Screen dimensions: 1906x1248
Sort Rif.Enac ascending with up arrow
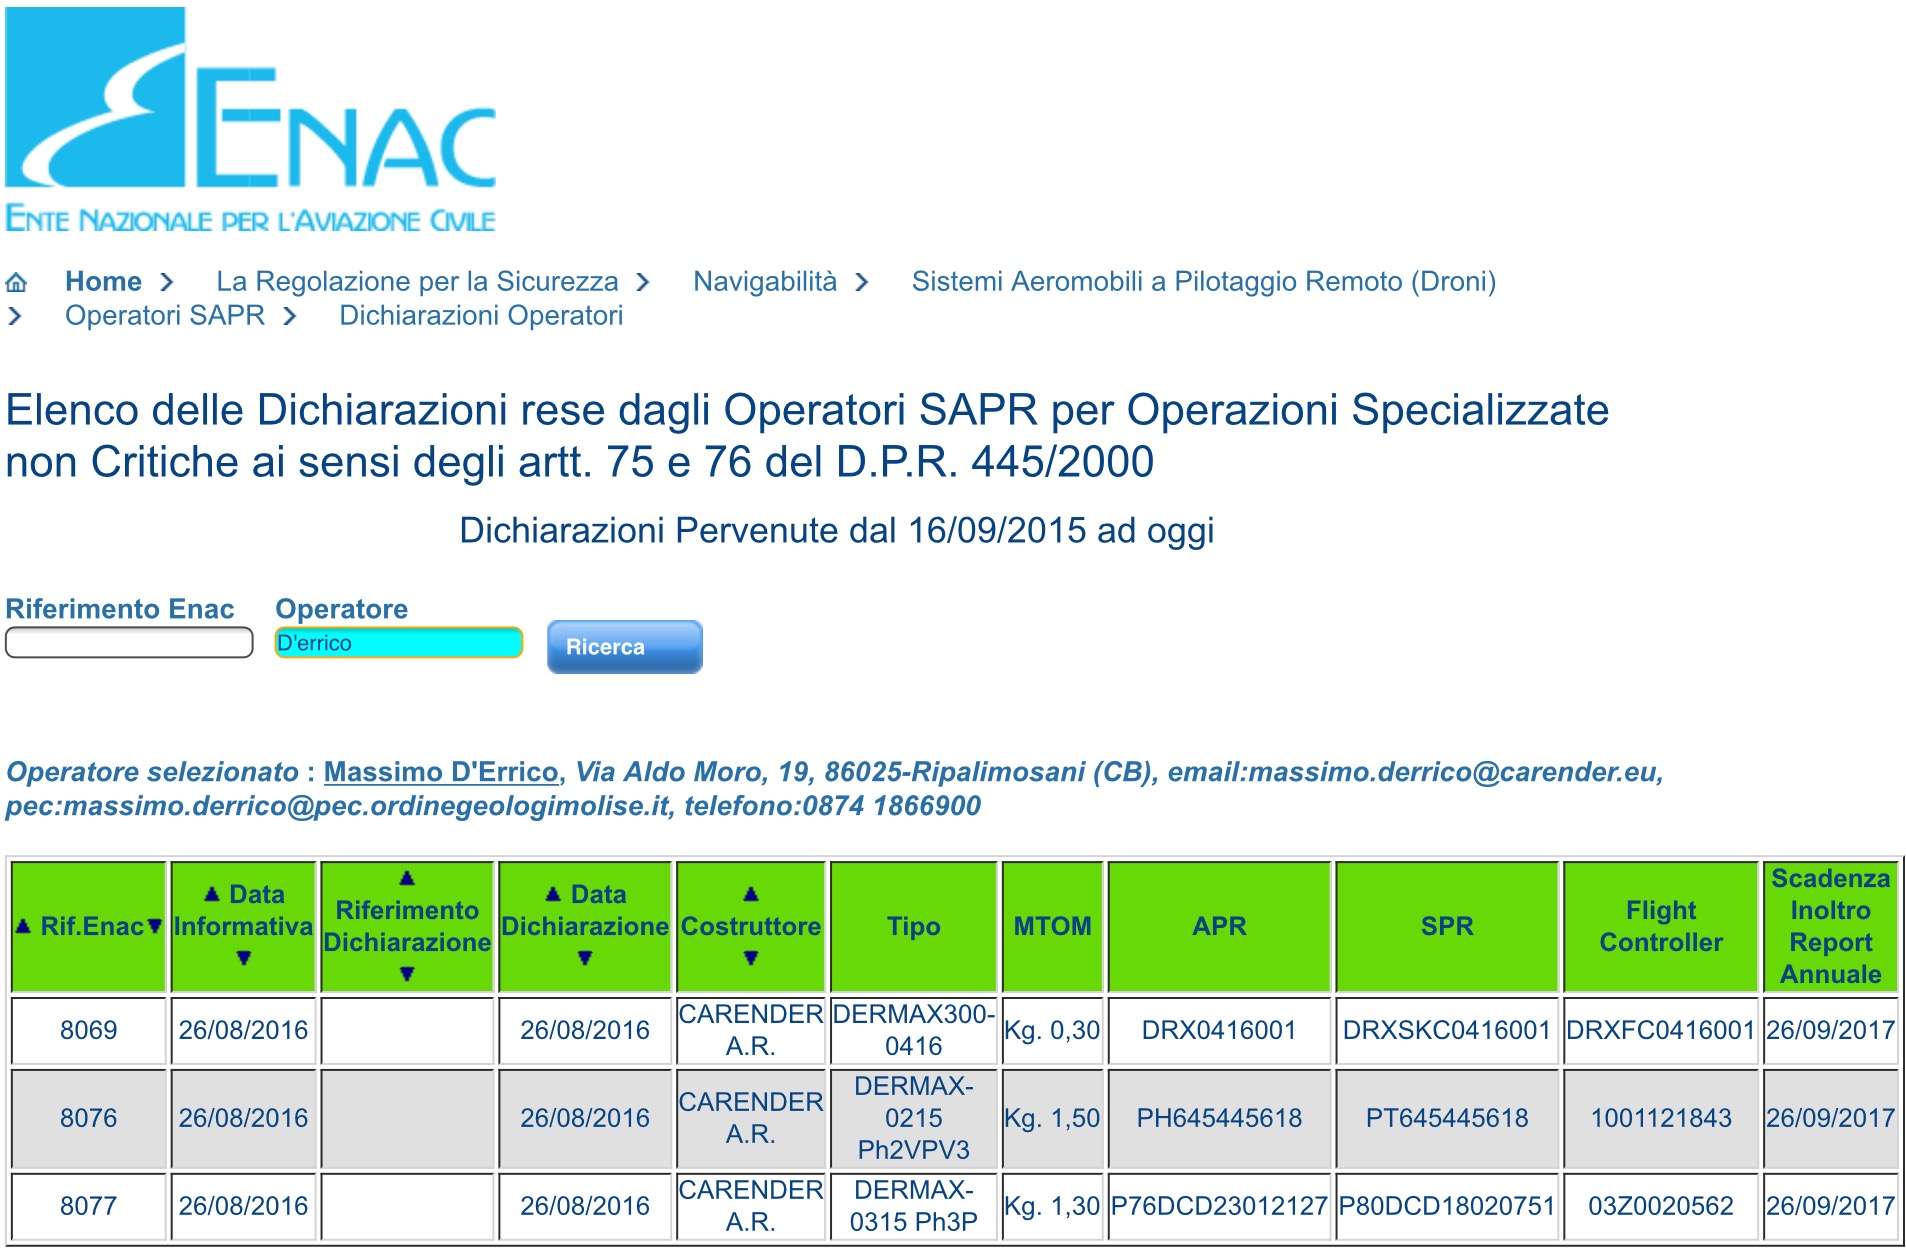24,927
